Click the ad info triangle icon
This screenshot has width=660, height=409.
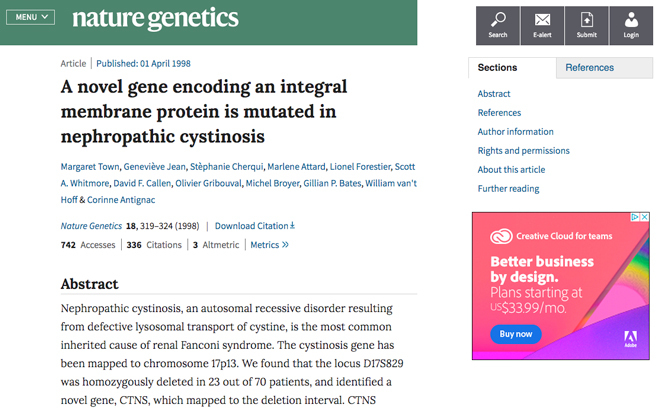(634, 217)
